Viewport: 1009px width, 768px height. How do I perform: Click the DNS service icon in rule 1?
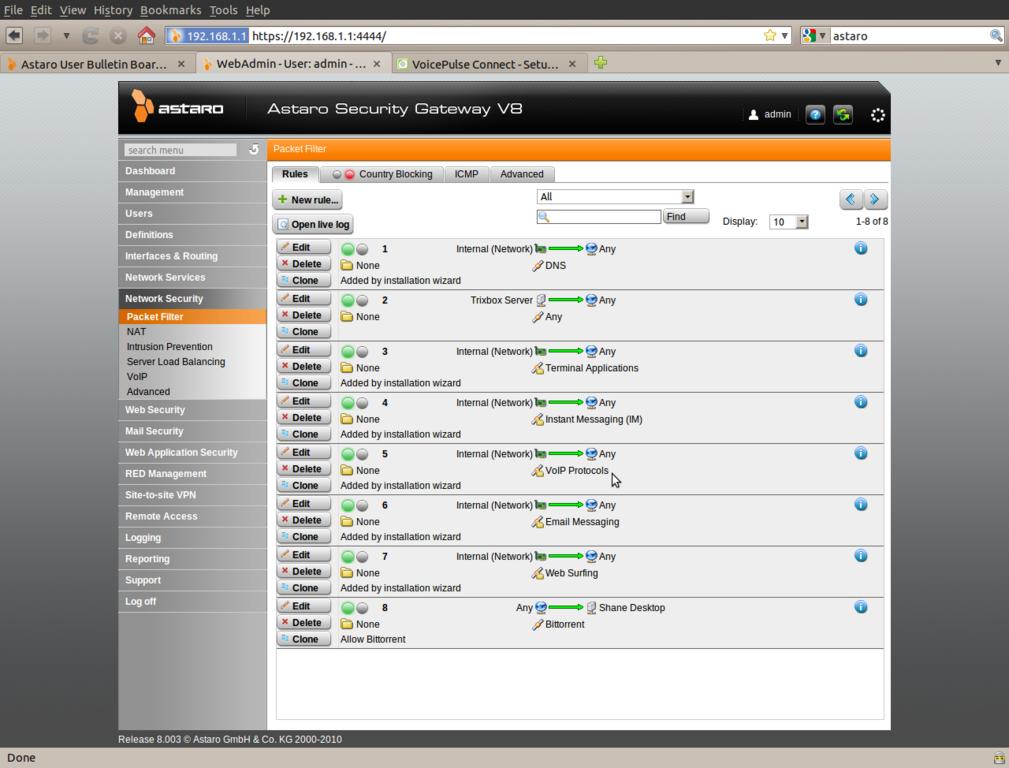538,265
